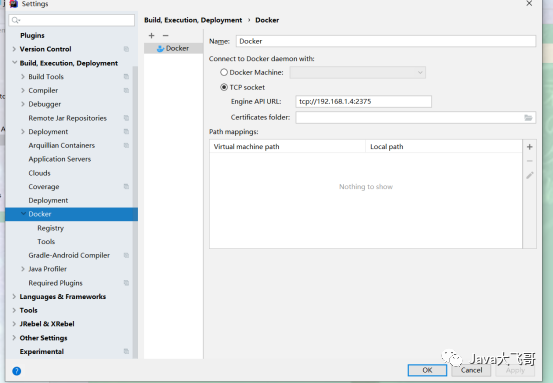Screen dimensions: 553x383
Task: Add a new path mapping
Action: click(x=529, y=147)
